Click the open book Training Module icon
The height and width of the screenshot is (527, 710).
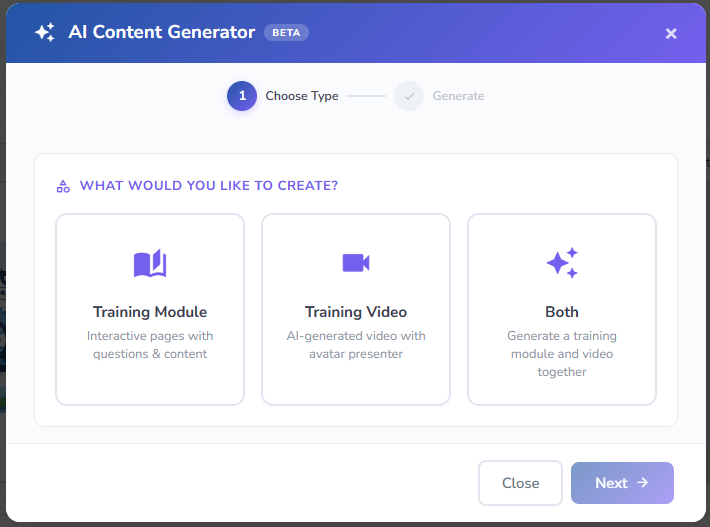(x=150, y=263)
